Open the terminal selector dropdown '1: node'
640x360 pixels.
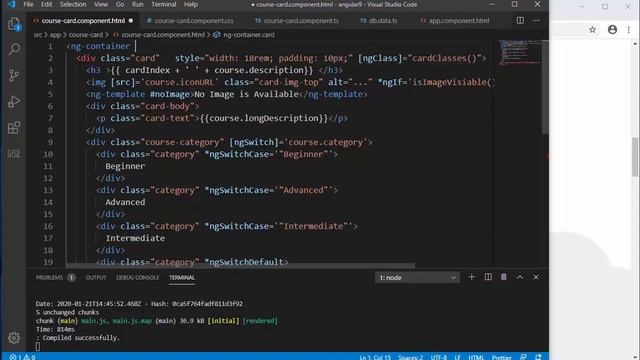click(417, 278)
